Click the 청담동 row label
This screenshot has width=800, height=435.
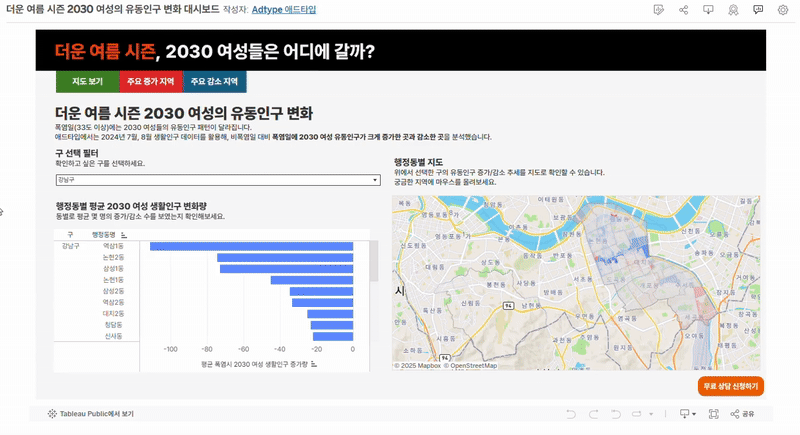coord(113,325)
